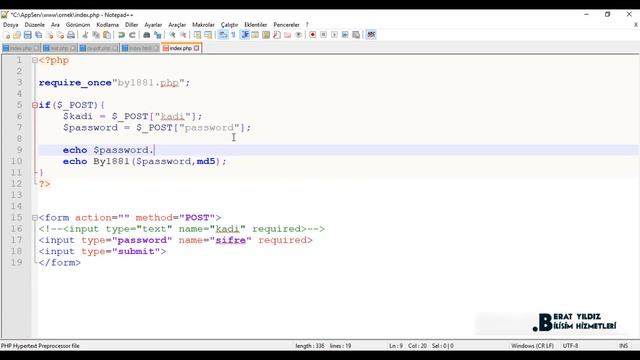Open the Find and Replace icon

pyautogui.click(x=158, y=35)
